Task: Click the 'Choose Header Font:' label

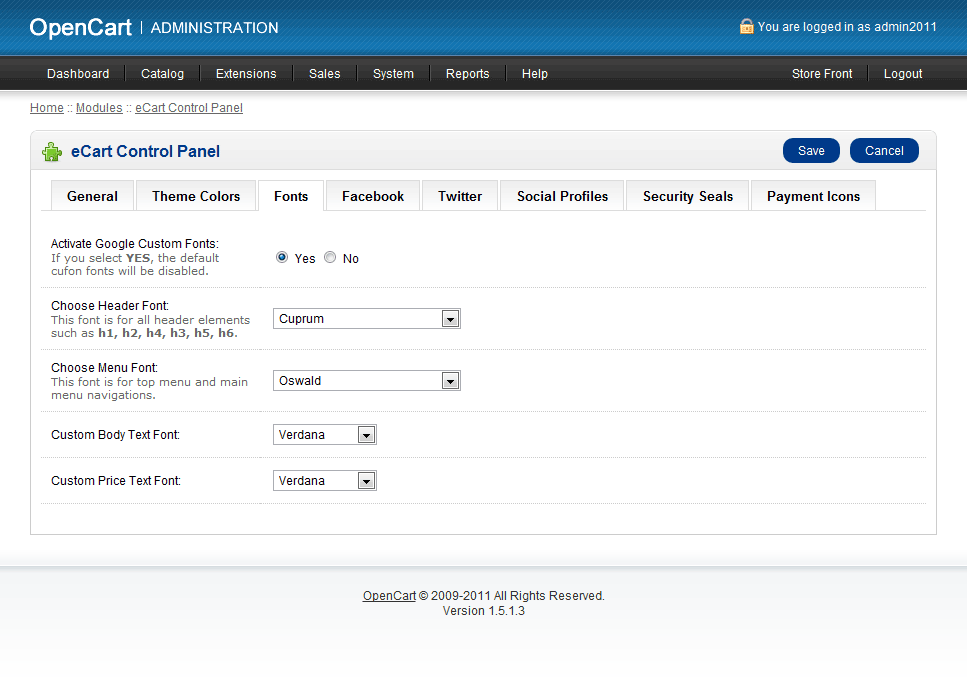Action: click(110, 306)
